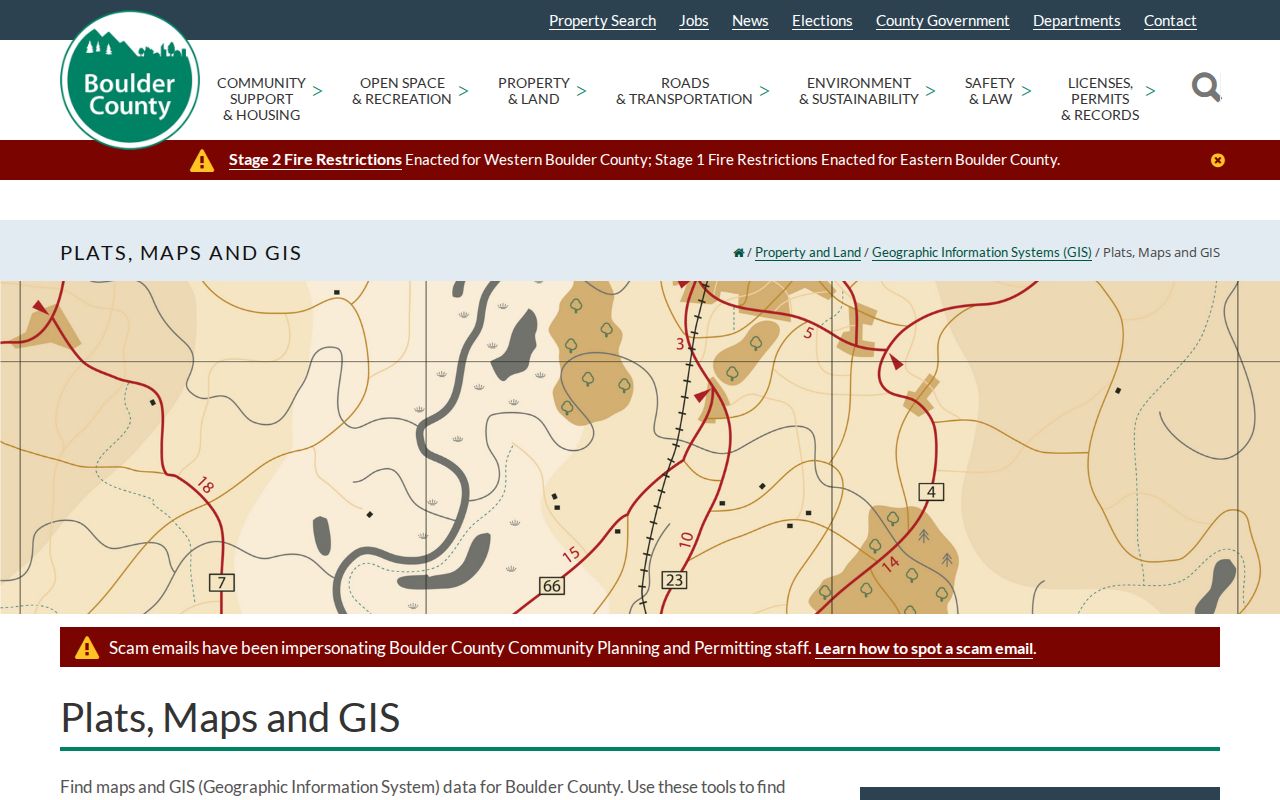
Task: Expand Property & Land chevron
Action: pyautogui.click(x=581, y=91)
